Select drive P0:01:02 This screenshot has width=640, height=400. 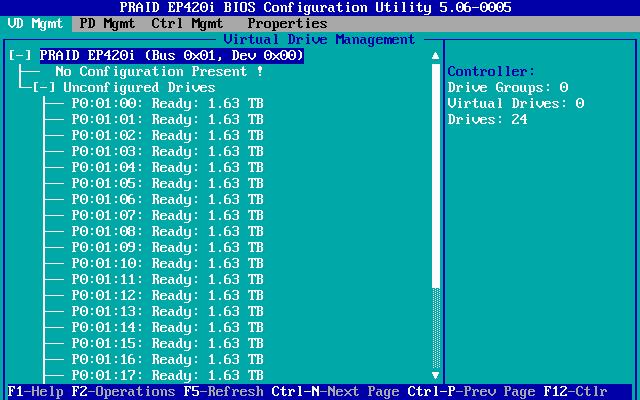tap(167, 135)
